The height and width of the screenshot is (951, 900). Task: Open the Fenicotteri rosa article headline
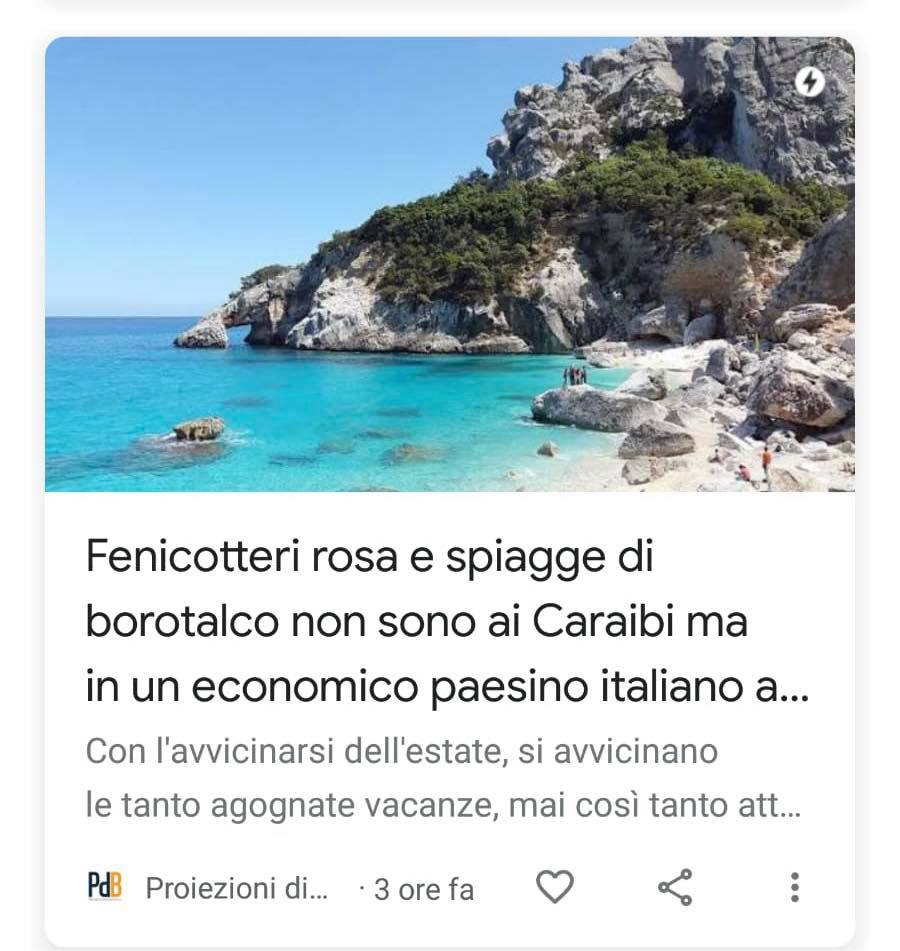point(447,621)
